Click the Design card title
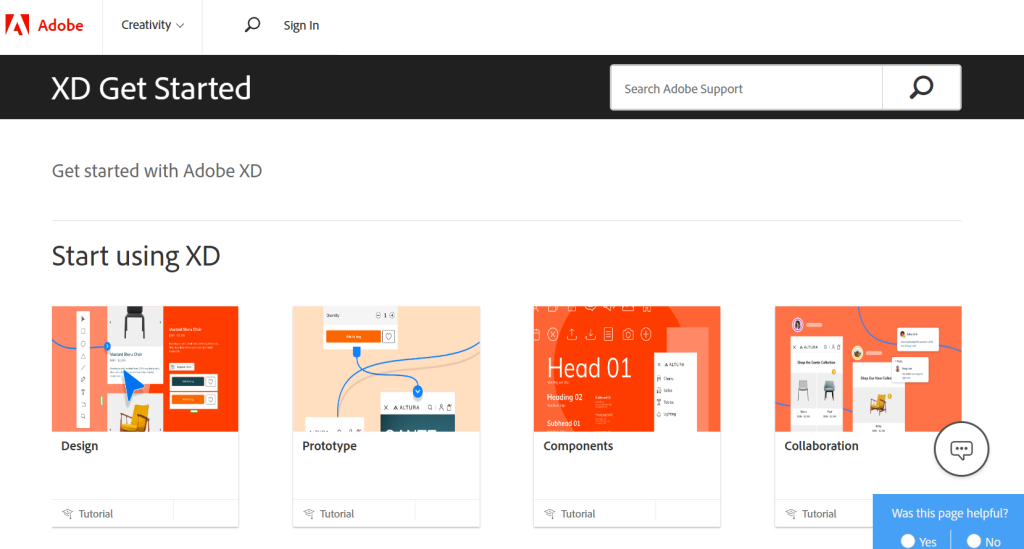 [80, 446]
